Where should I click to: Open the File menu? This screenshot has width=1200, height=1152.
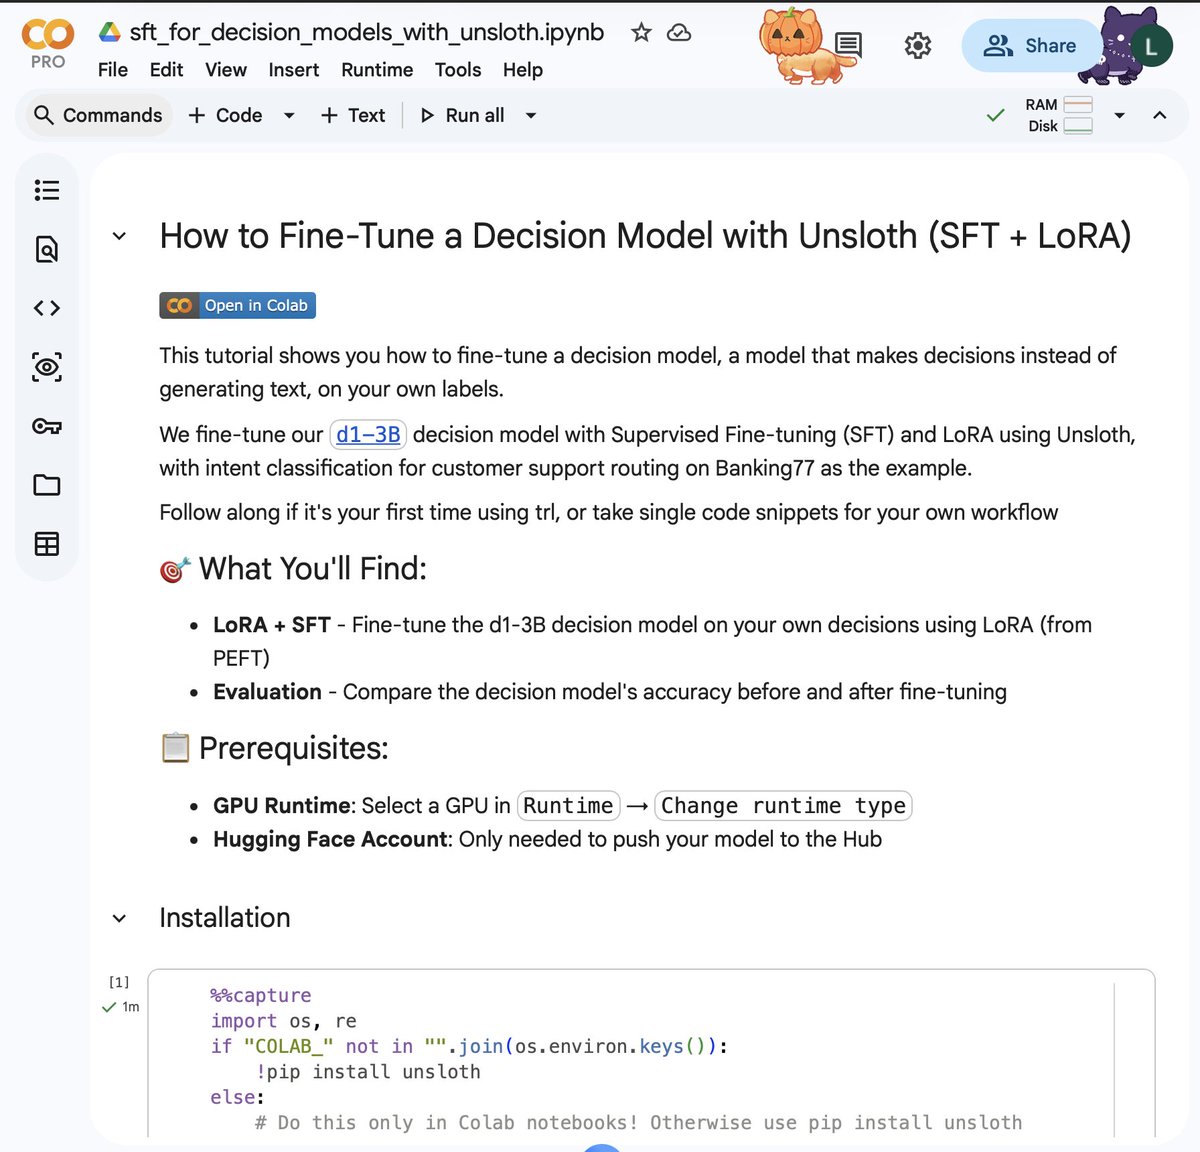pos(113,70)
